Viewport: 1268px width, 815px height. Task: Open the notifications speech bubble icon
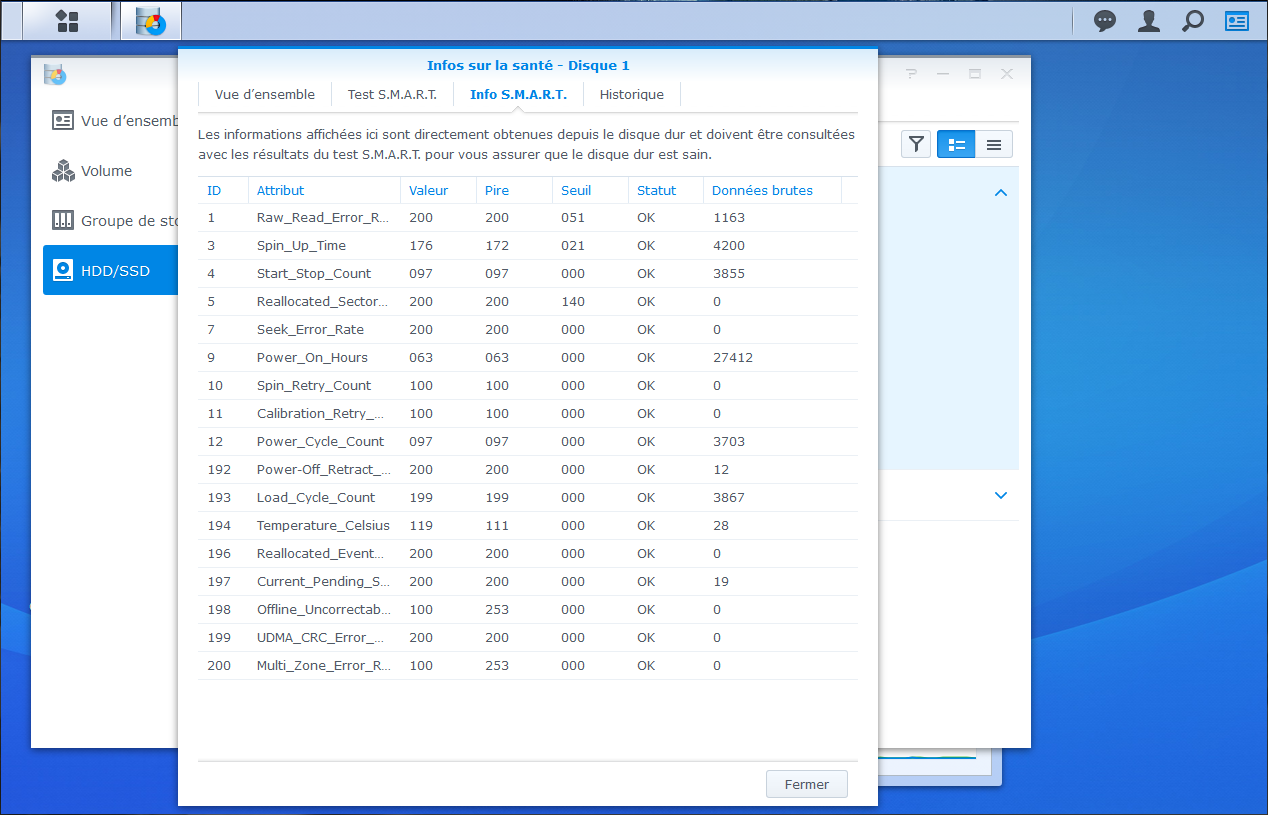[x=1104, y=21]
